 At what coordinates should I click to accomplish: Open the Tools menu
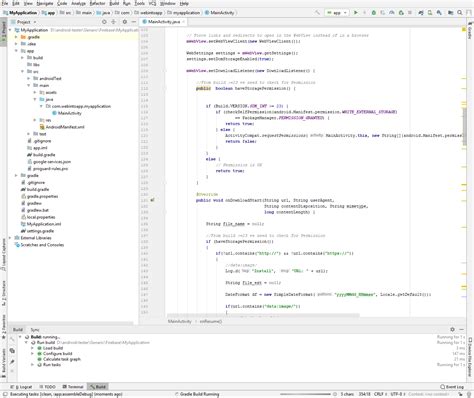pos(140,3)
